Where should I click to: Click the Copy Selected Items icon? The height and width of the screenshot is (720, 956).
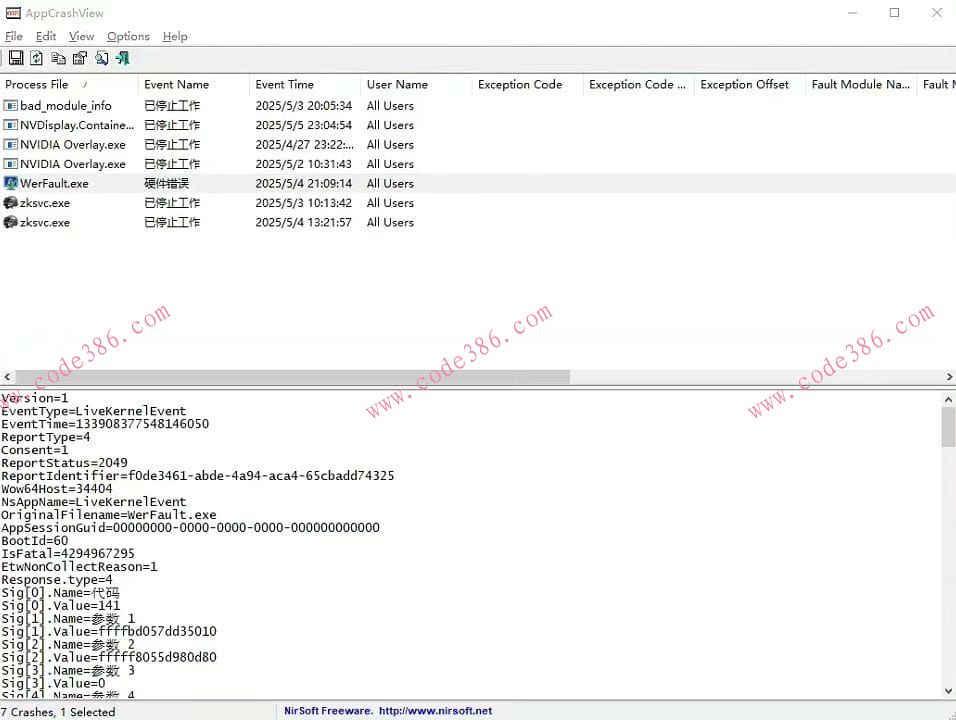58,58
